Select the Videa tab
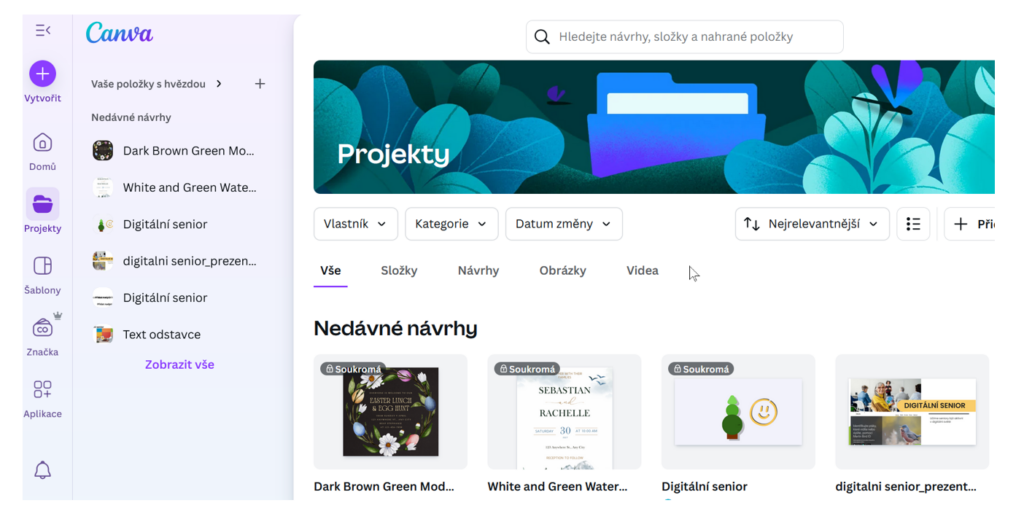 point(642,271)
